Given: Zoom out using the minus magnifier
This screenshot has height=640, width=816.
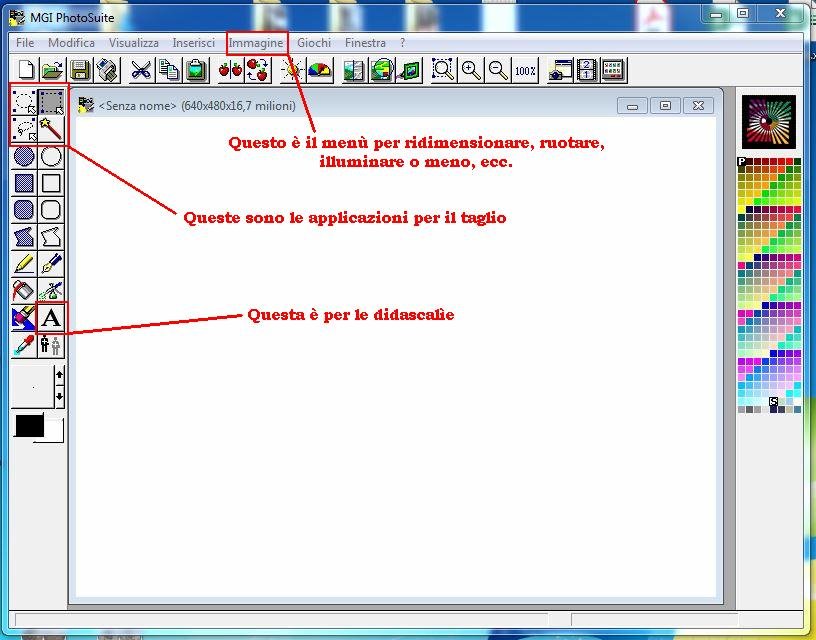Looking at the screenshot, I should 498,70.
